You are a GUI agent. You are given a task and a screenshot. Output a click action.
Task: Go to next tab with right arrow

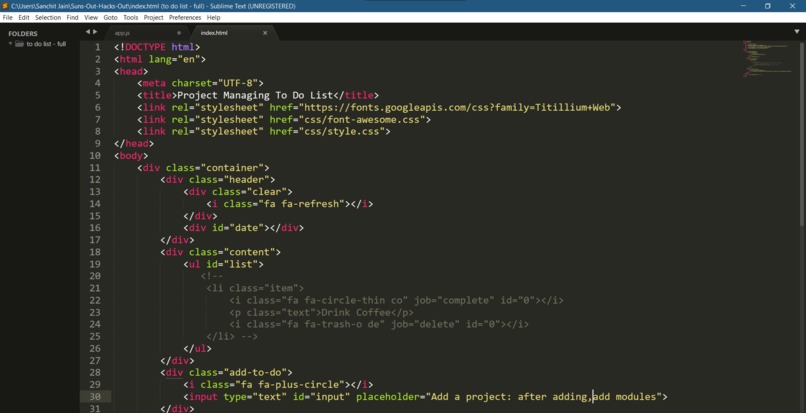95,32
